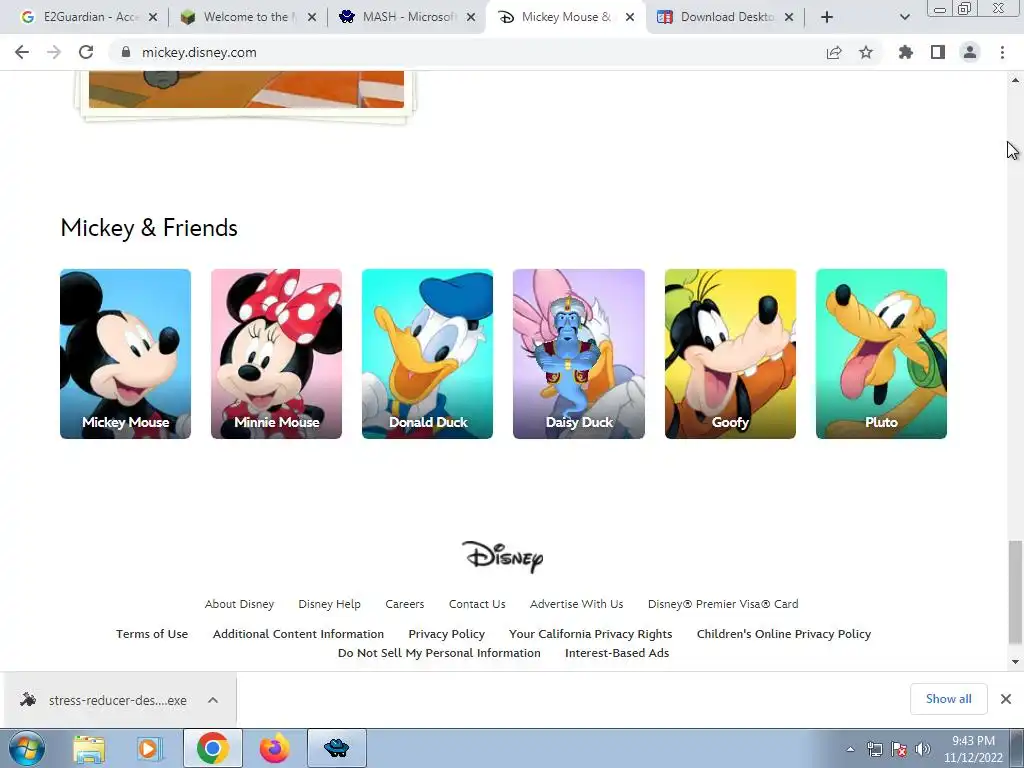Click the padlock site info icon
This screenshot has height=768, width=1024.
click(126, 52)
